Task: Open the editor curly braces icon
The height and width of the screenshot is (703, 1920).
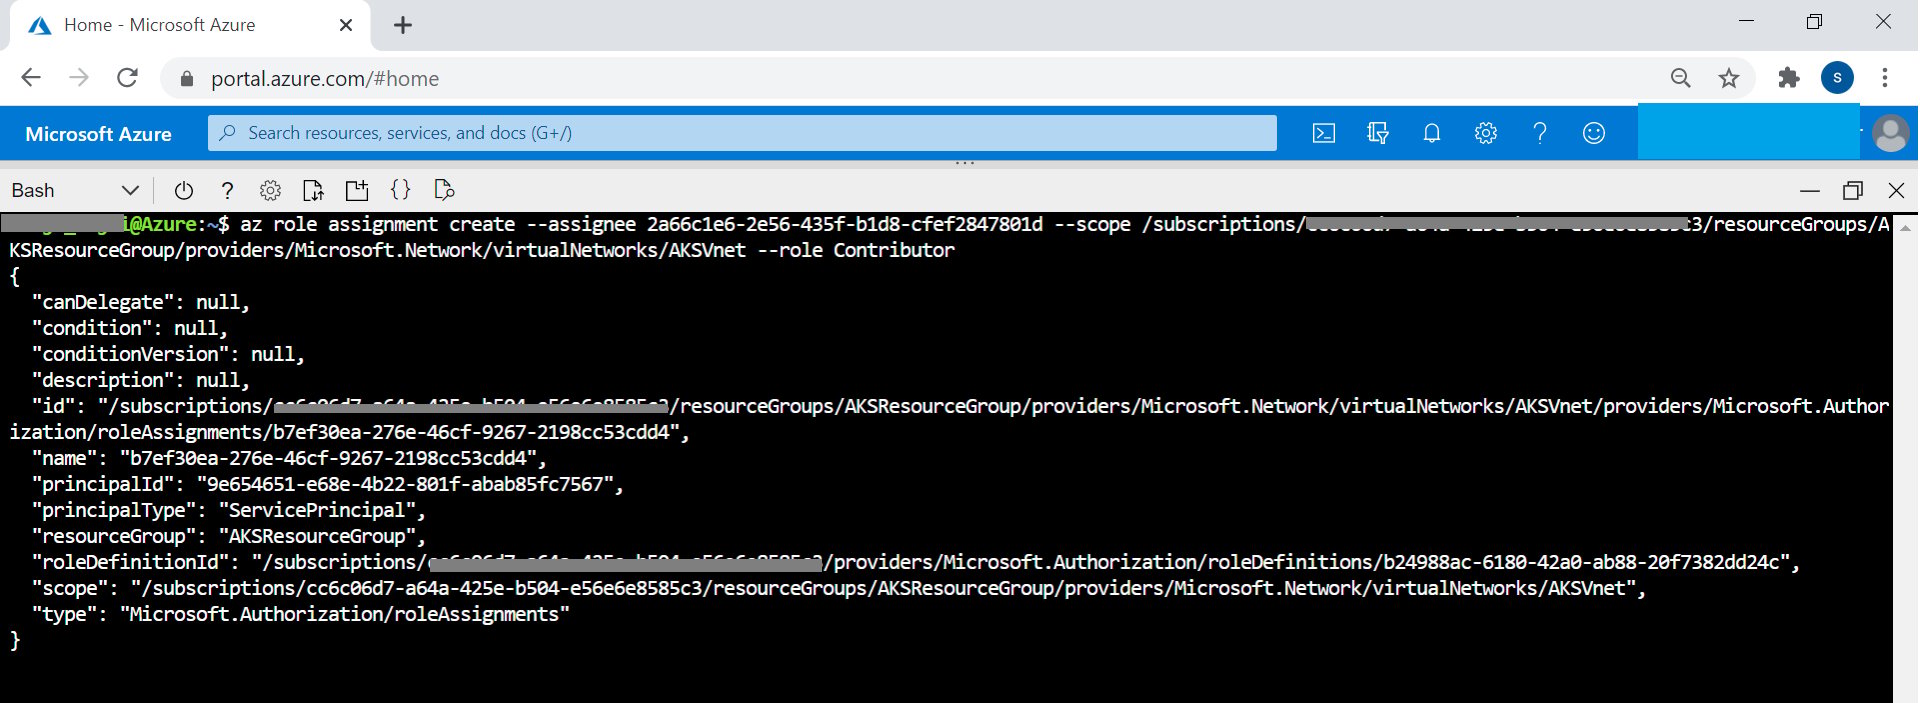Action: pyautogui.click(x=400, y=190)
